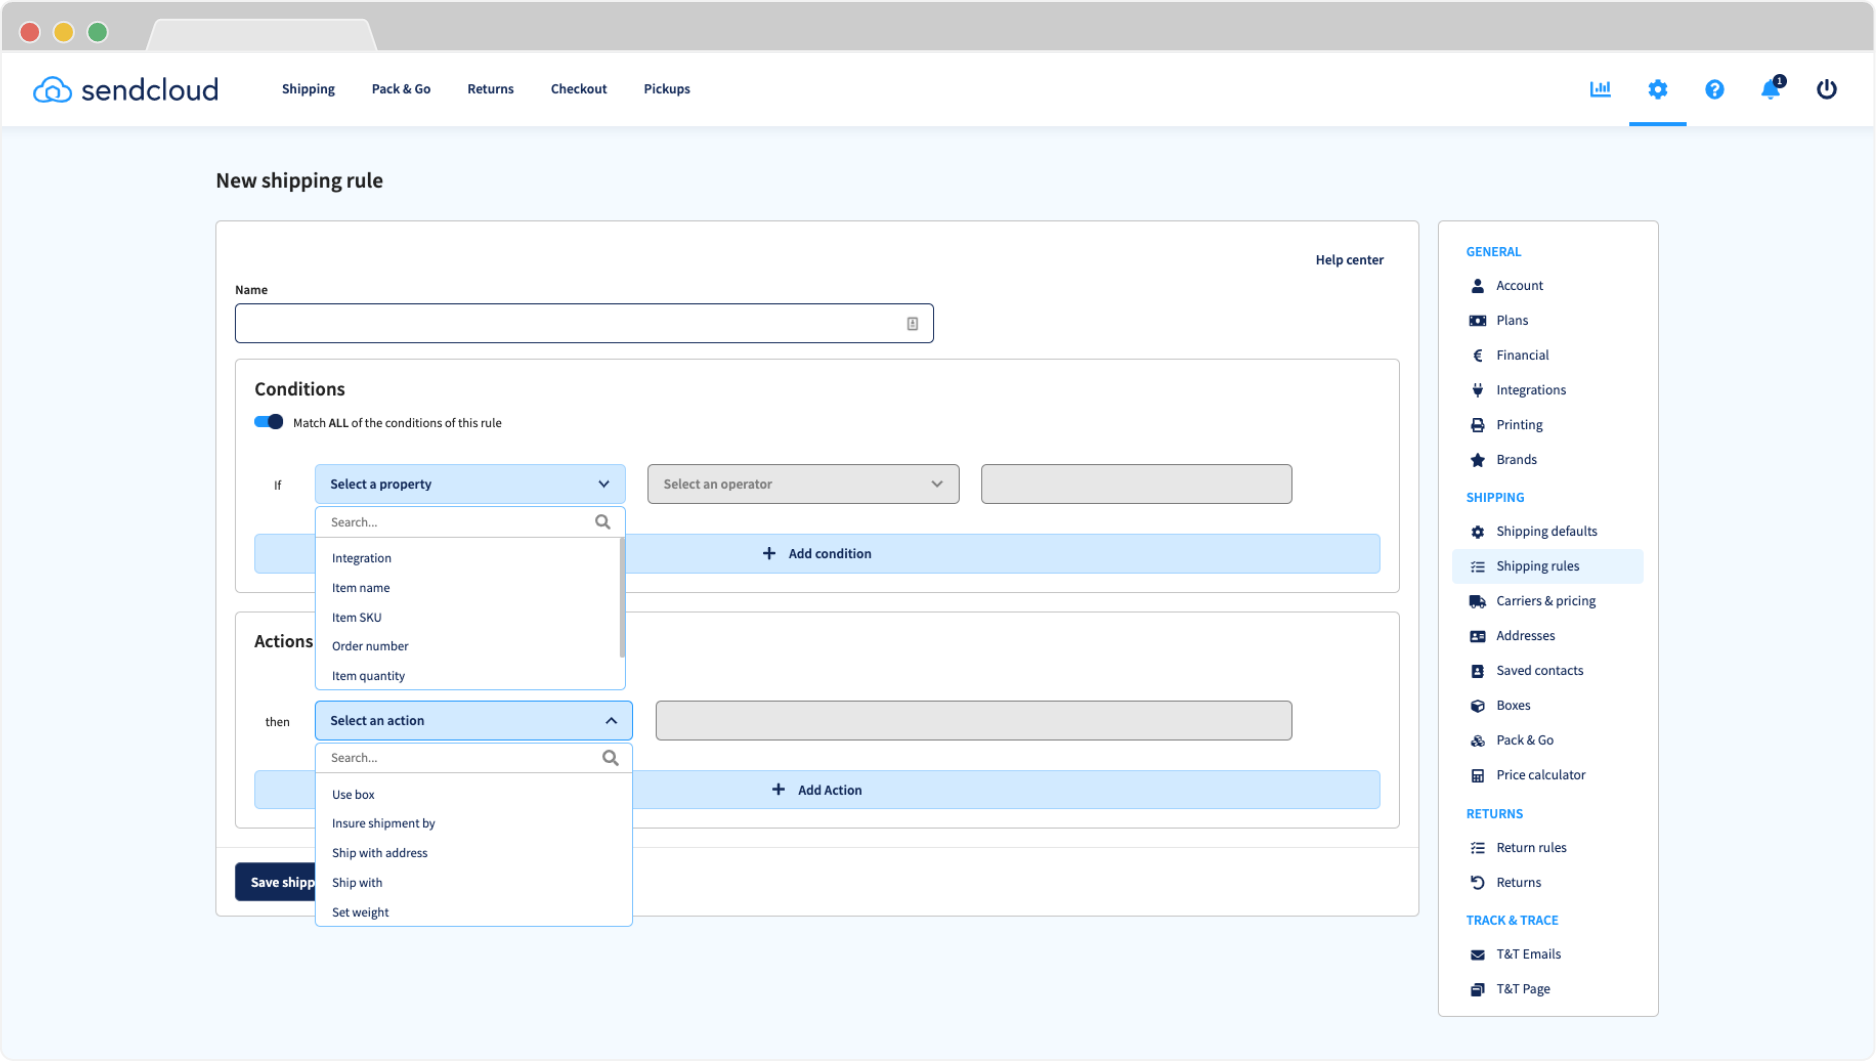Check the notifications bell icon

[x=1770, y=90]
